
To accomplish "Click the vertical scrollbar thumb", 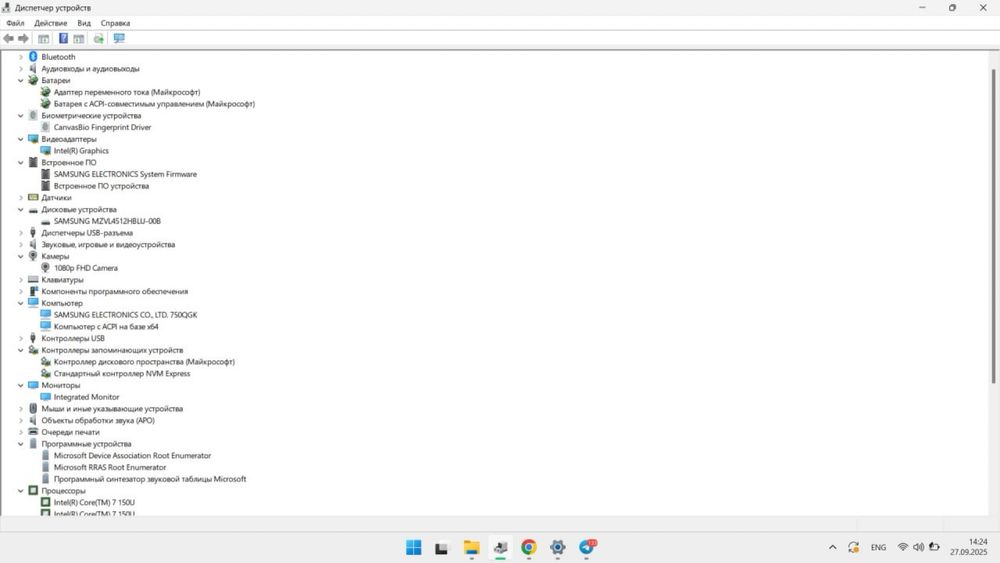I will [994, 226].
